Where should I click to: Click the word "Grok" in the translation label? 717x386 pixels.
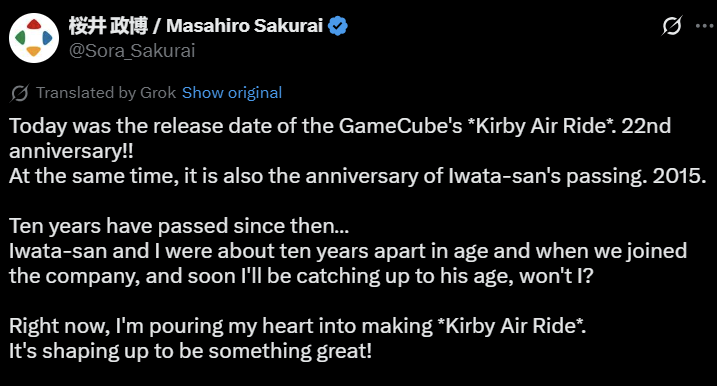click(x=158, y=93)
